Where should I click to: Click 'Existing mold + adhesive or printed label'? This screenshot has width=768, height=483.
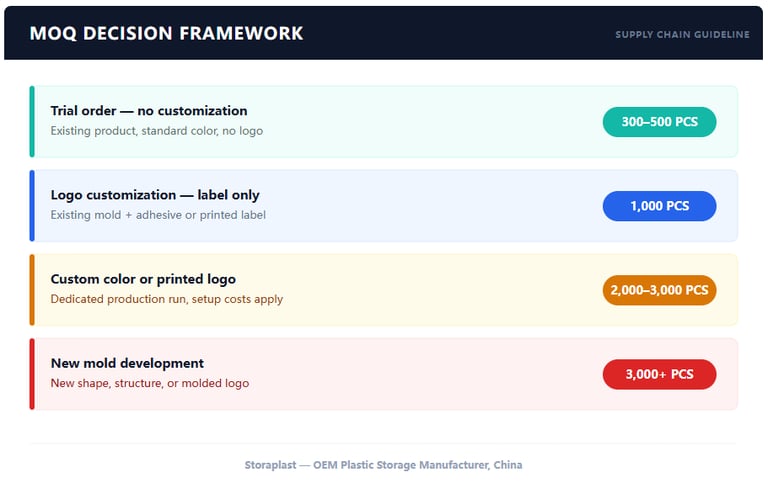tap(158, 215)
